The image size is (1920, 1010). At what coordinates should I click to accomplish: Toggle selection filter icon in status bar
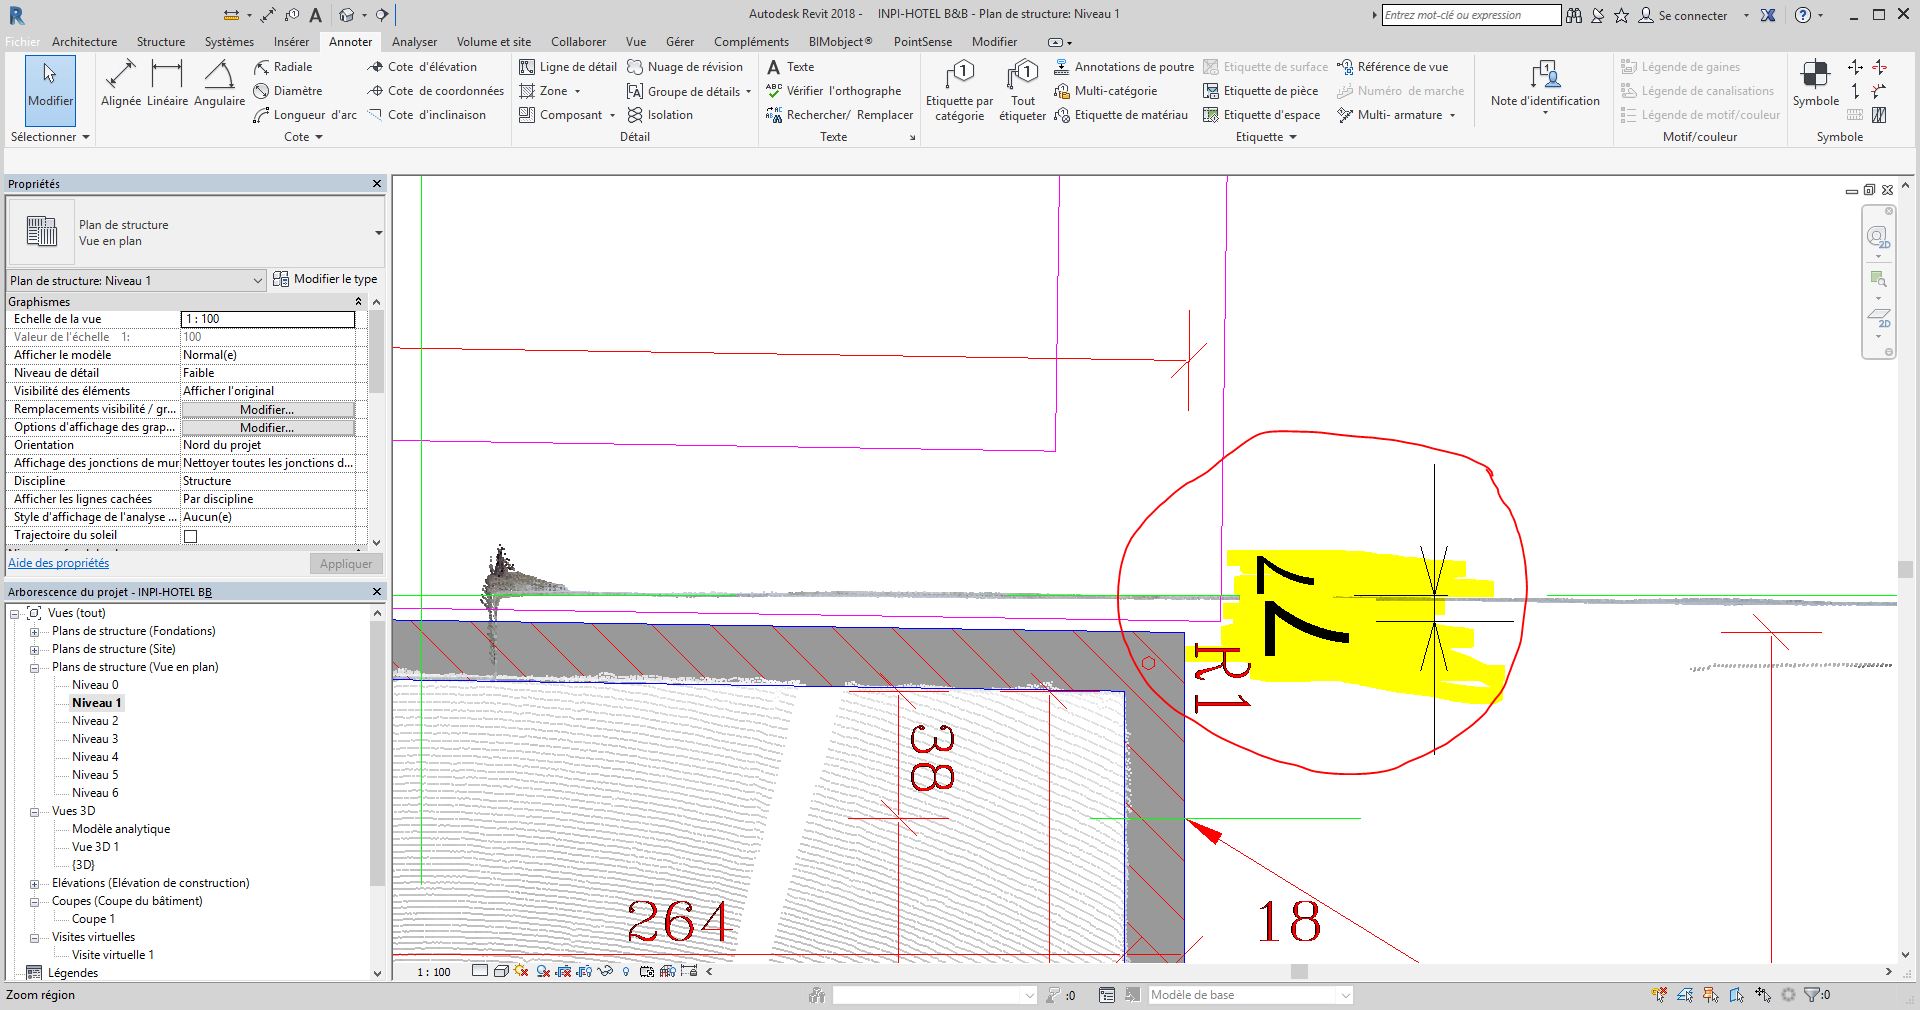tap(1813, 995)
